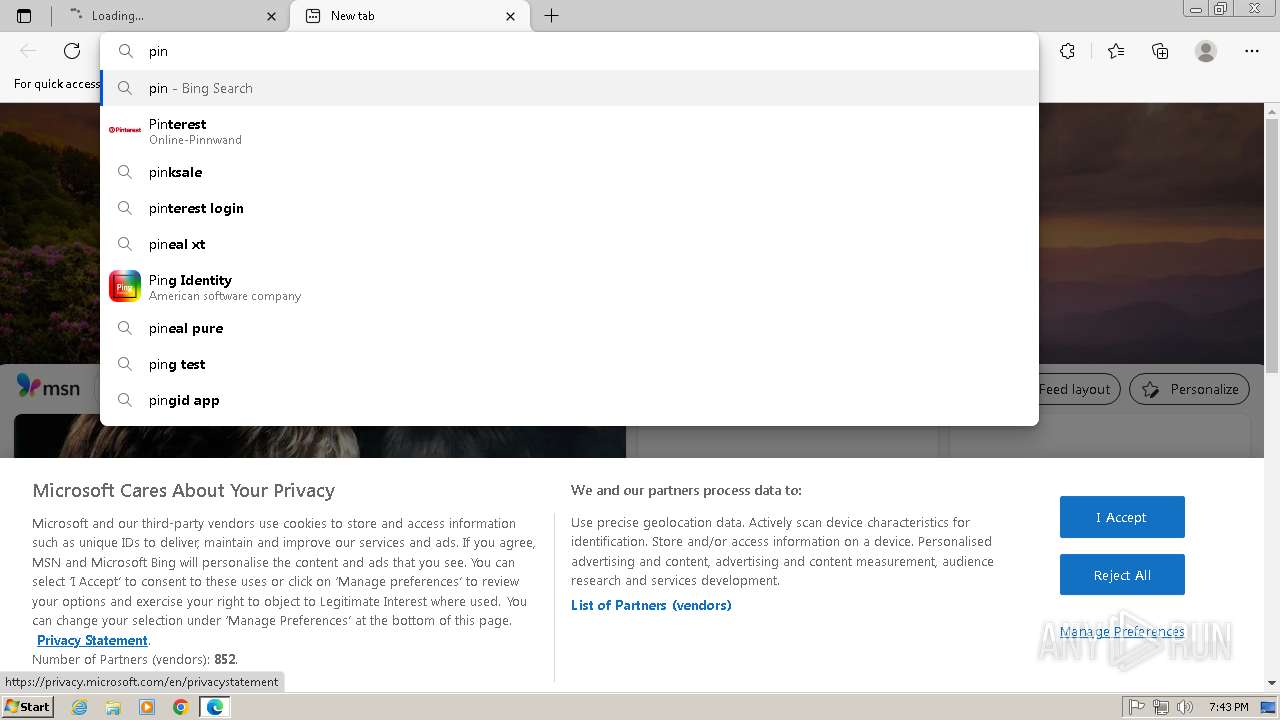Open the profile avatar

[1206, 51]
